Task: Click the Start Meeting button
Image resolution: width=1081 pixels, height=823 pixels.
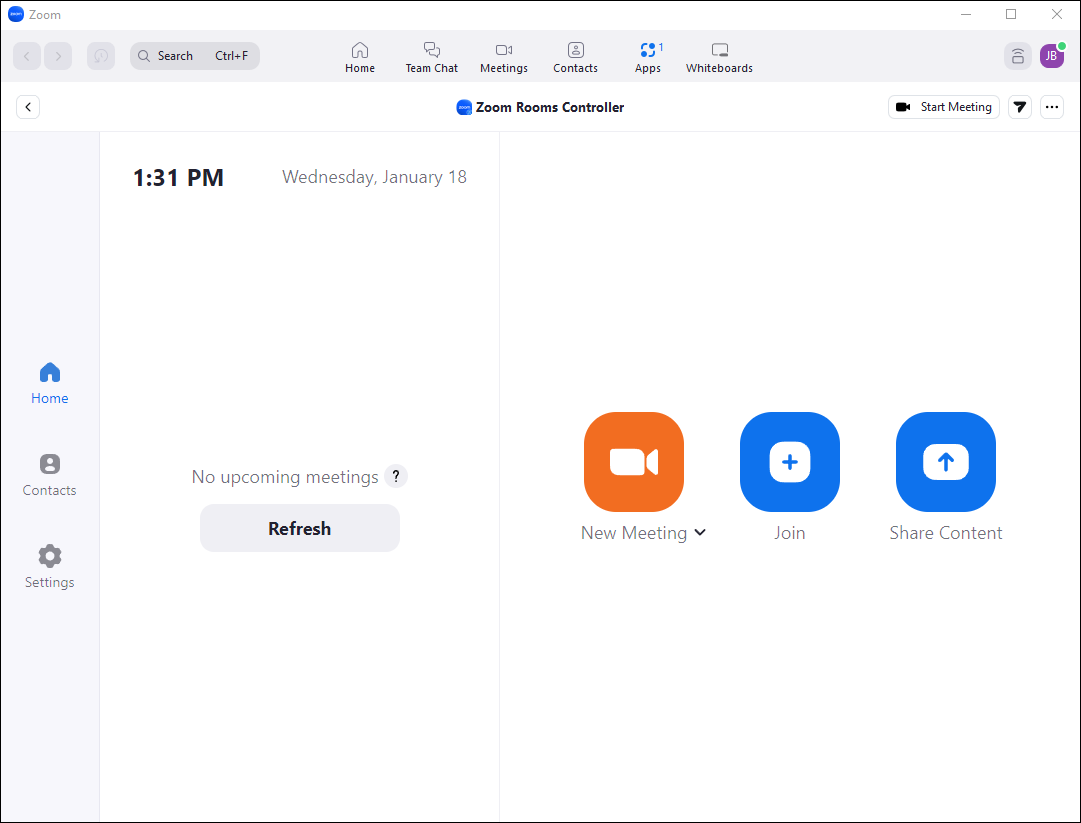Action: tap(944, 107)
